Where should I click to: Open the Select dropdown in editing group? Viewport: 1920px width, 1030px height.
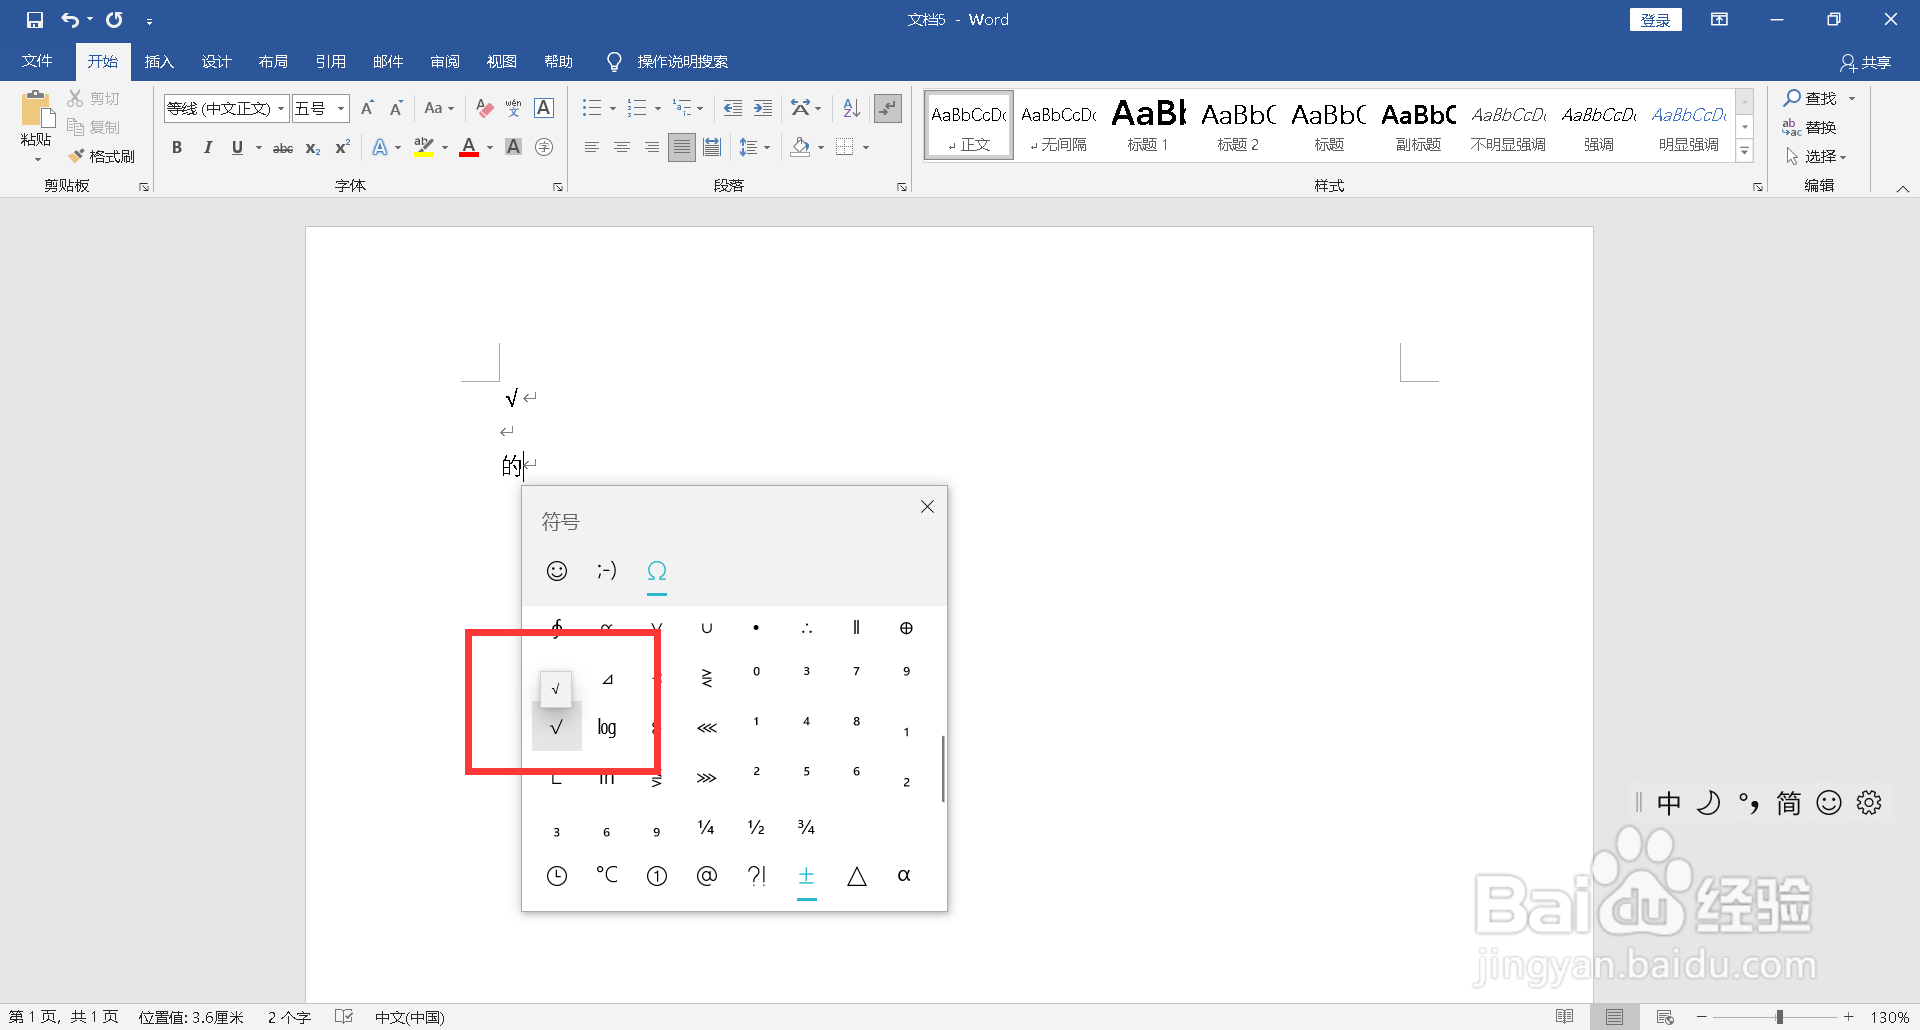[1816, 157]
